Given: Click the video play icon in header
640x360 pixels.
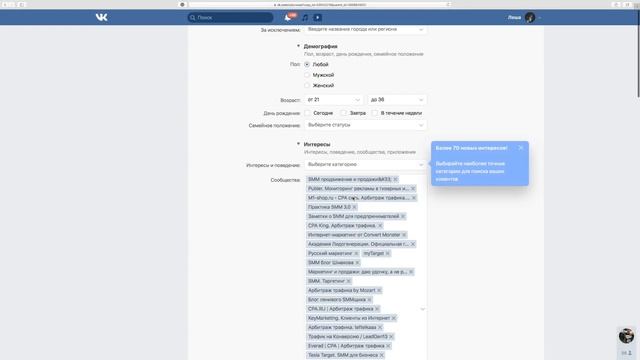Looking at the screenshot, I should point(318,18).
